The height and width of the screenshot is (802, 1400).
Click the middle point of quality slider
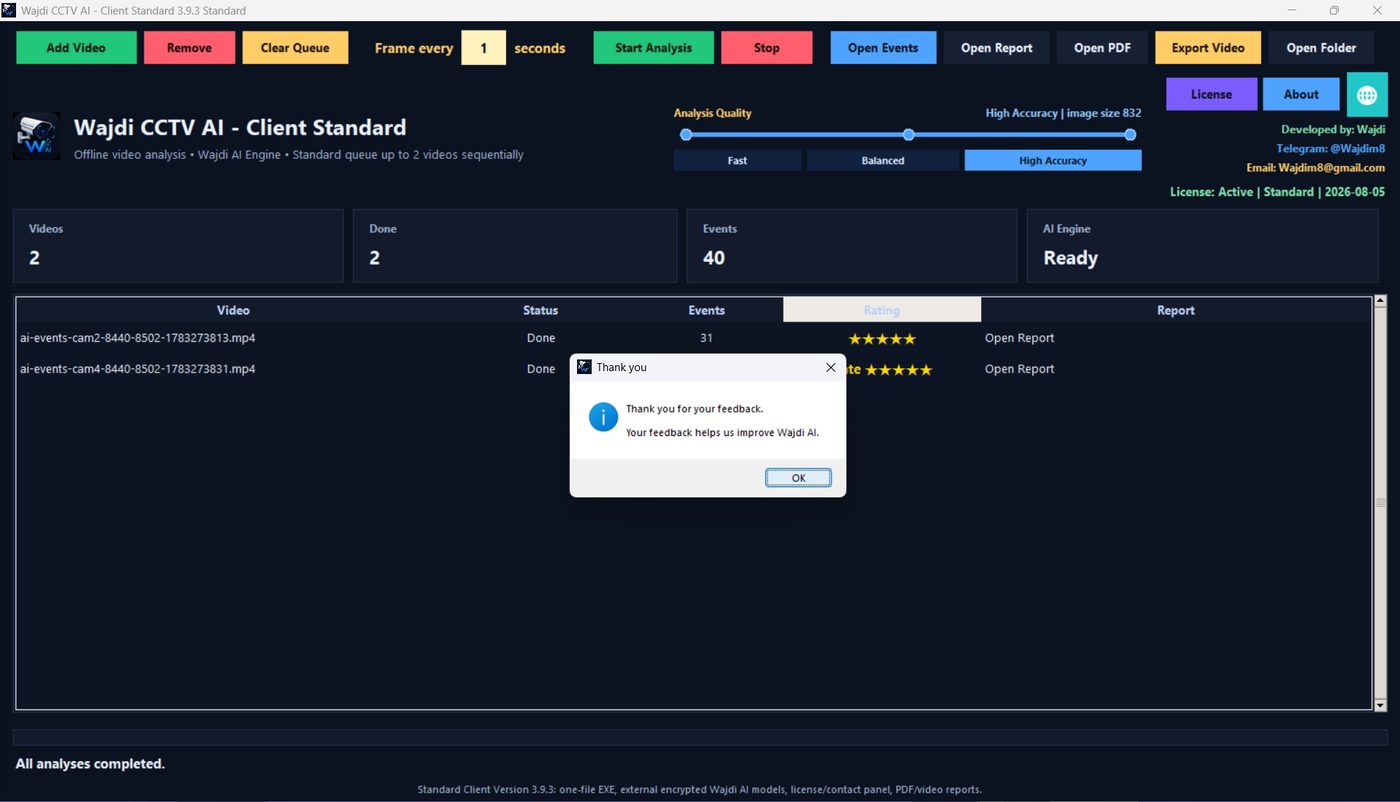pos(908,134)
